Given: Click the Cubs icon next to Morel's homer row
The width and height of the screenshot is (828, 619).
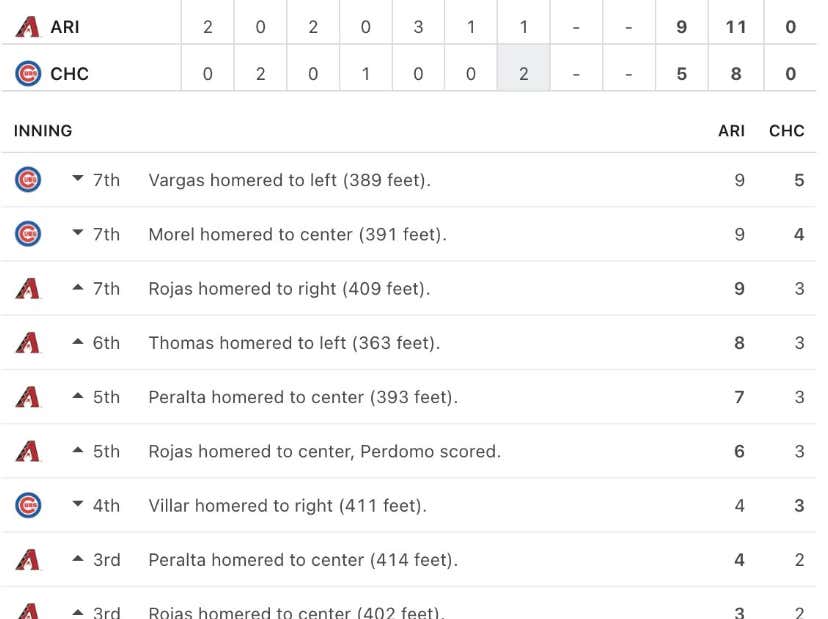Looking at the screenshot, I should 27,234.
